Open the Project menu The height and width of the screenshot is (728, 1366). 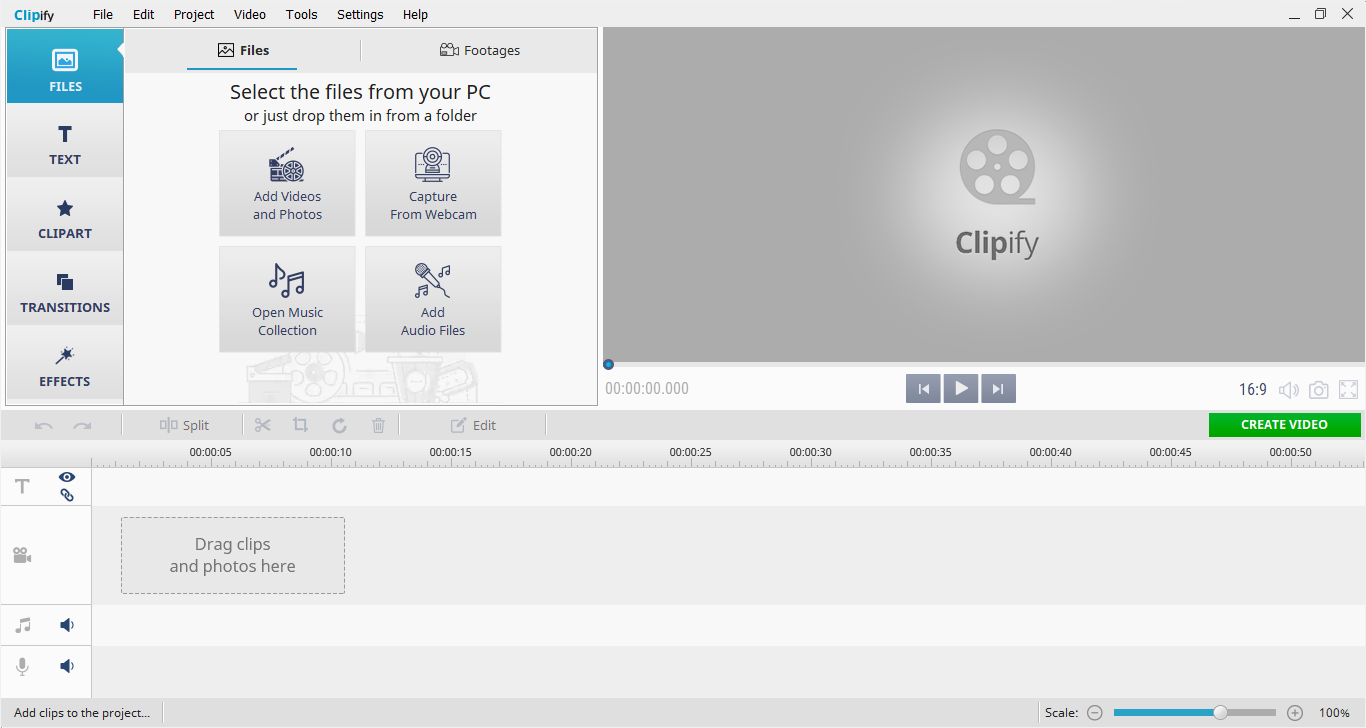pos(194,14)
